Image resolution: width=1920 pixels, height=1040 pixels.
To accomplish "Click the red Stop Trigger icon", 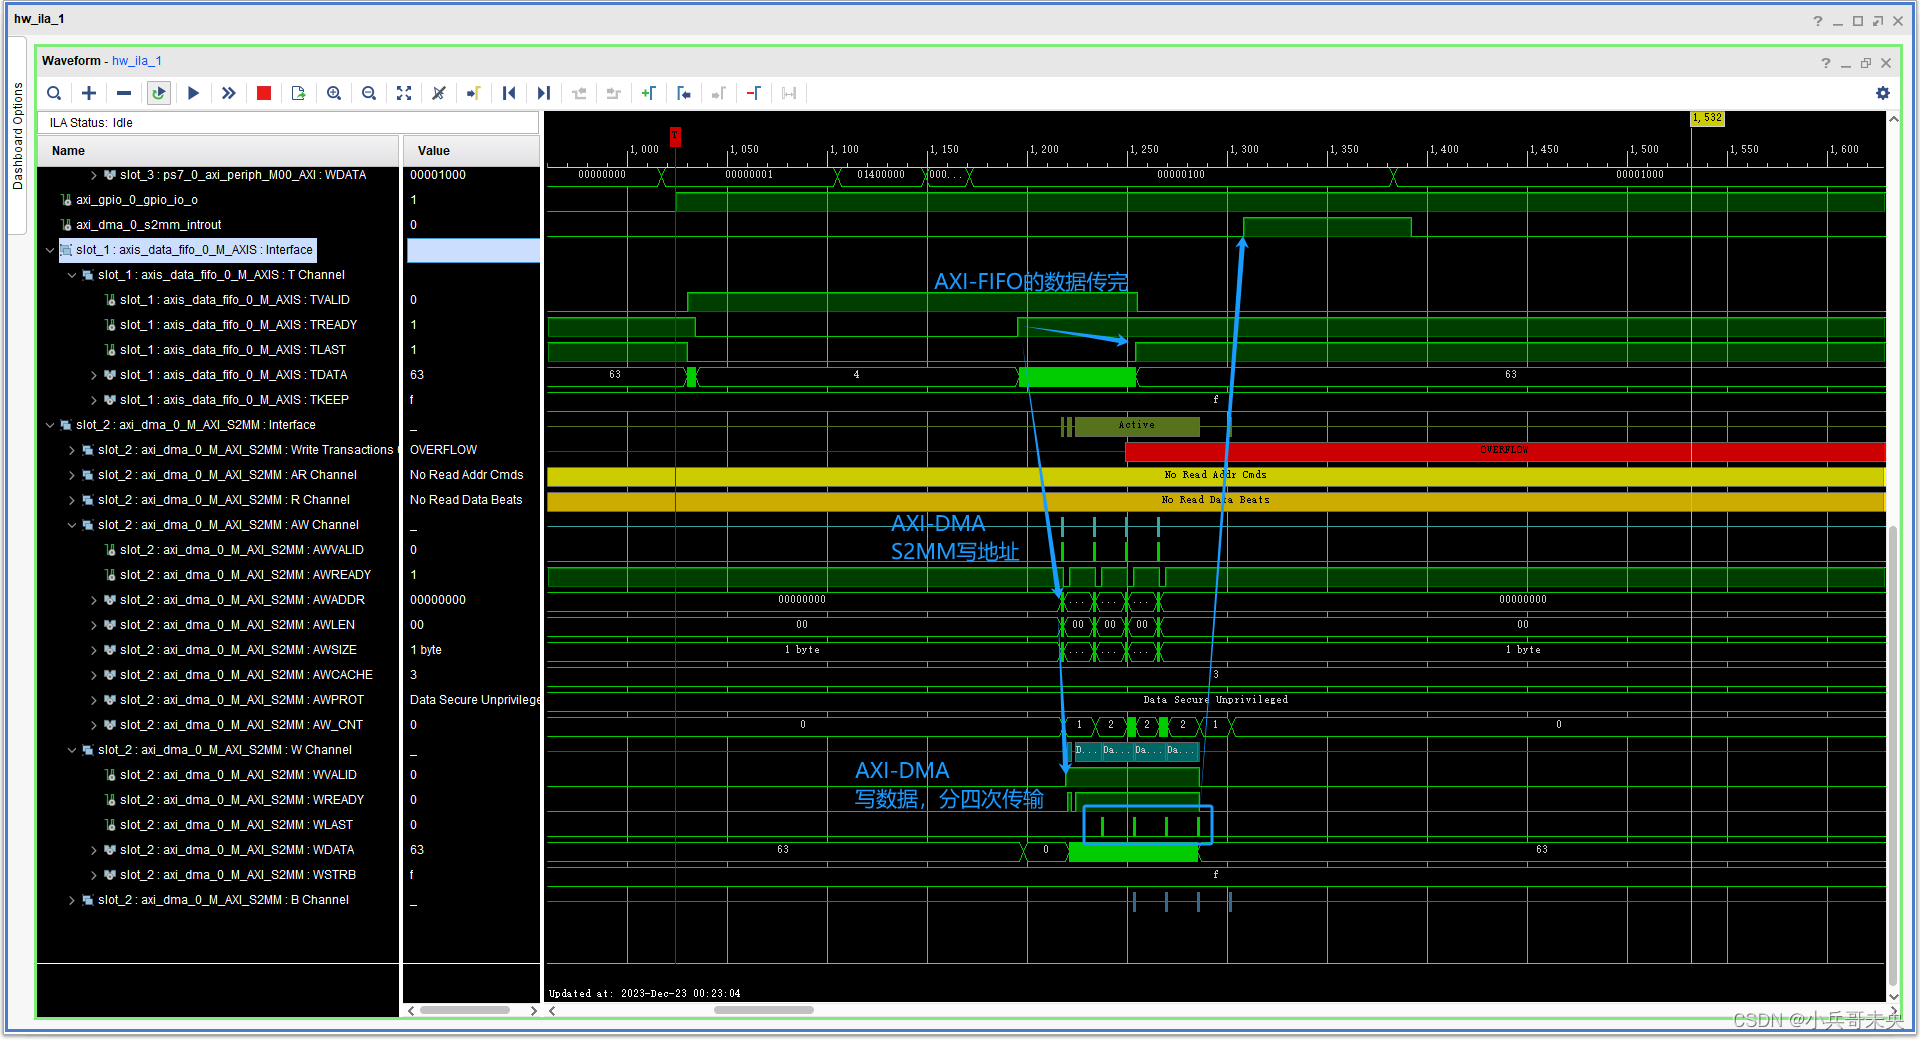I will pos(264,93).
